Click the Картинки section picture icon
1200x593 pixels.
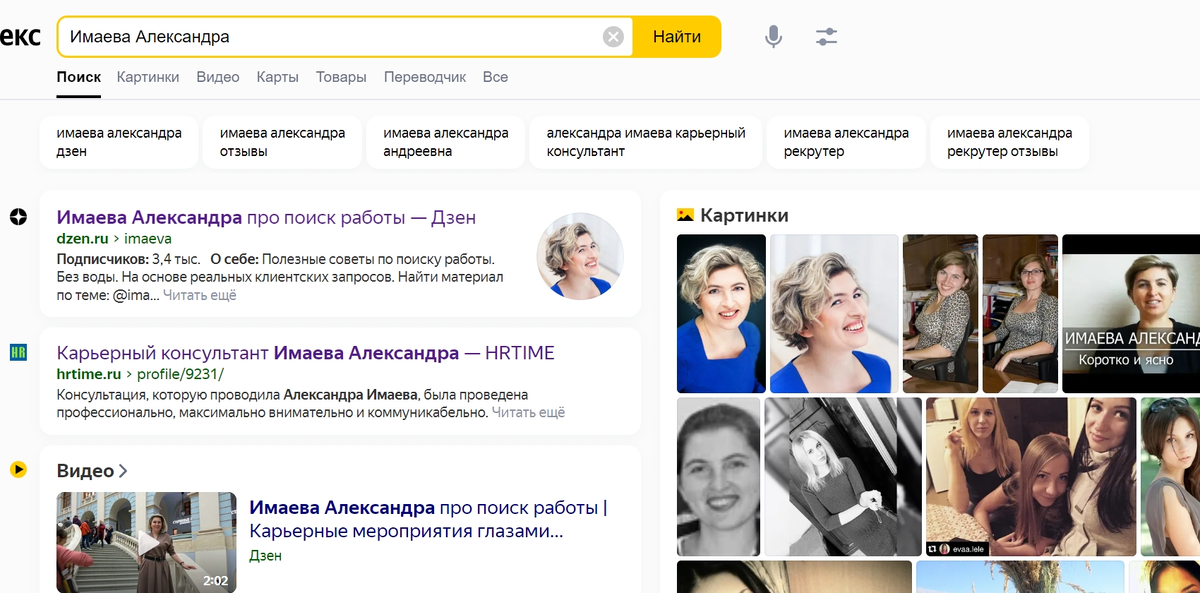pyautogui.click(x=687, y=214)
